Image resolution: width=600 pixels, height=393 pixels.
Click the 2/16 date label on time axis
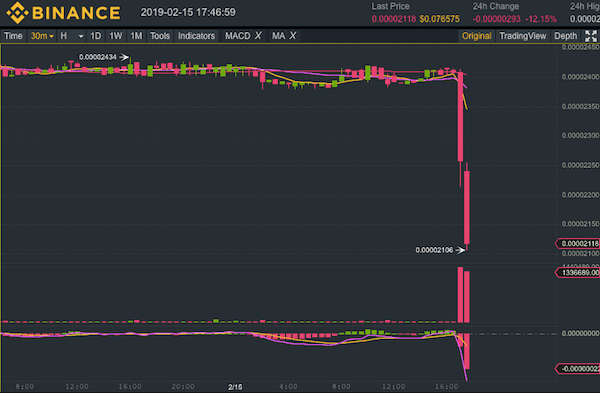click(x=235, y=387)
